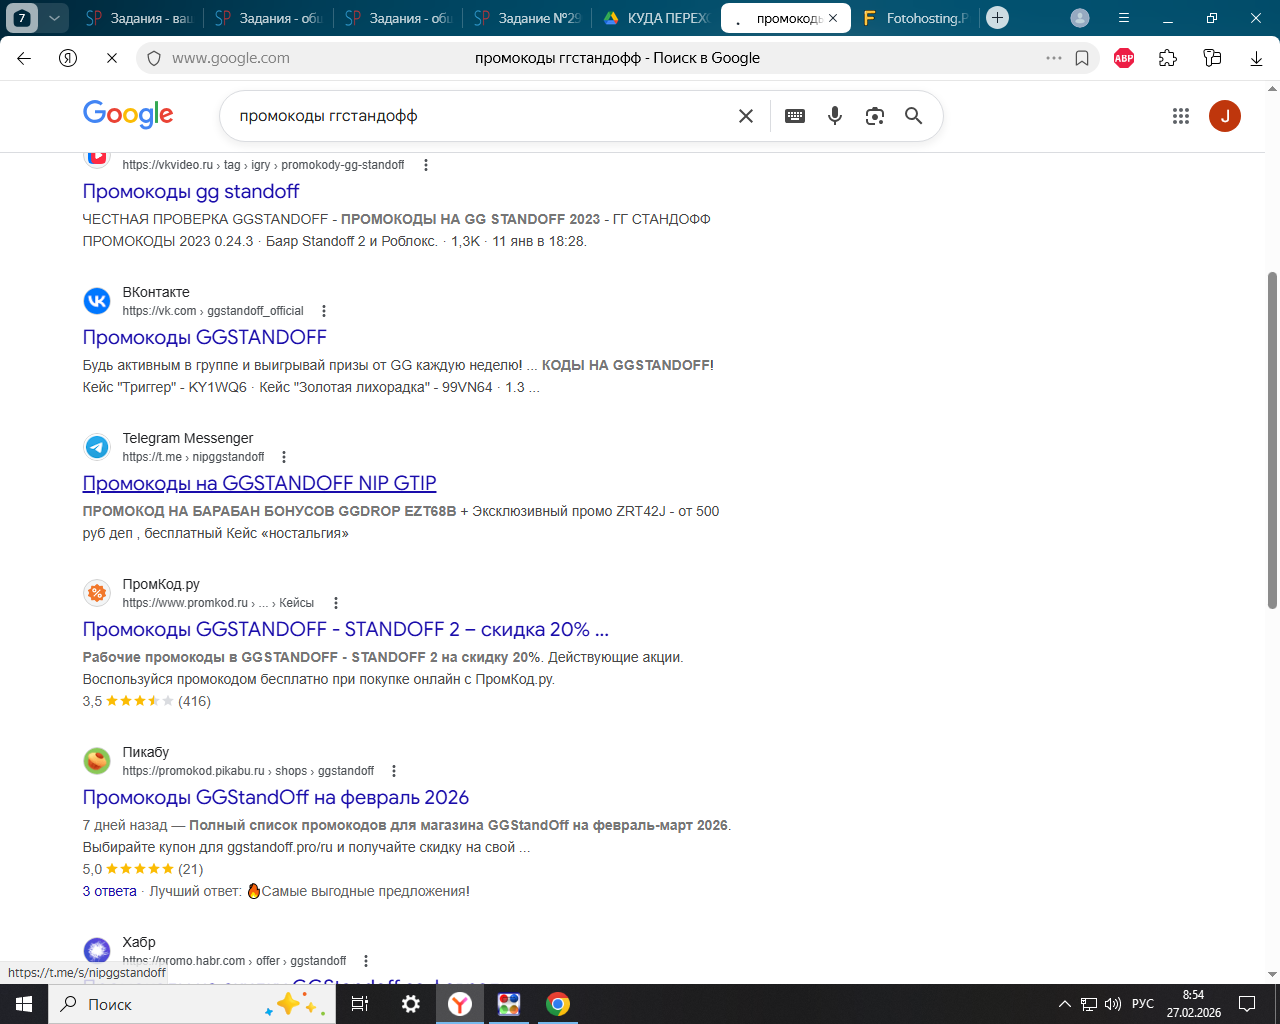
Task: Click the ПромКод.ру favicon
Action: [x=97, y=593]
